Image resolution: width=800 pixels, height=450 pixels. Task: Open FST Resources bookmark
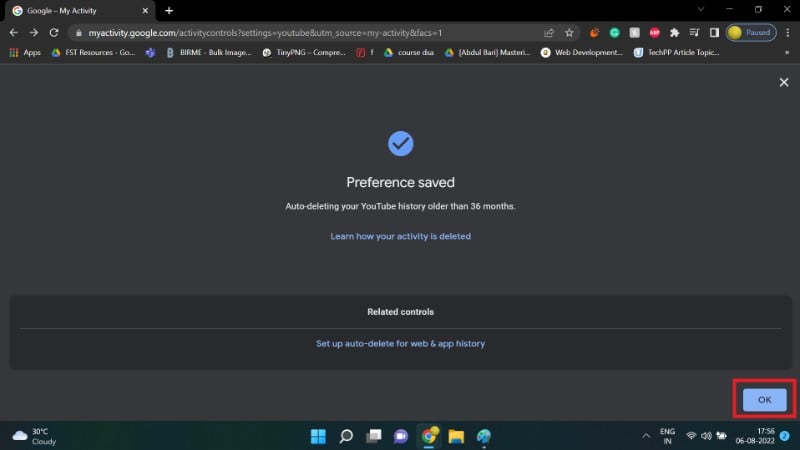(x=93, y=52)
